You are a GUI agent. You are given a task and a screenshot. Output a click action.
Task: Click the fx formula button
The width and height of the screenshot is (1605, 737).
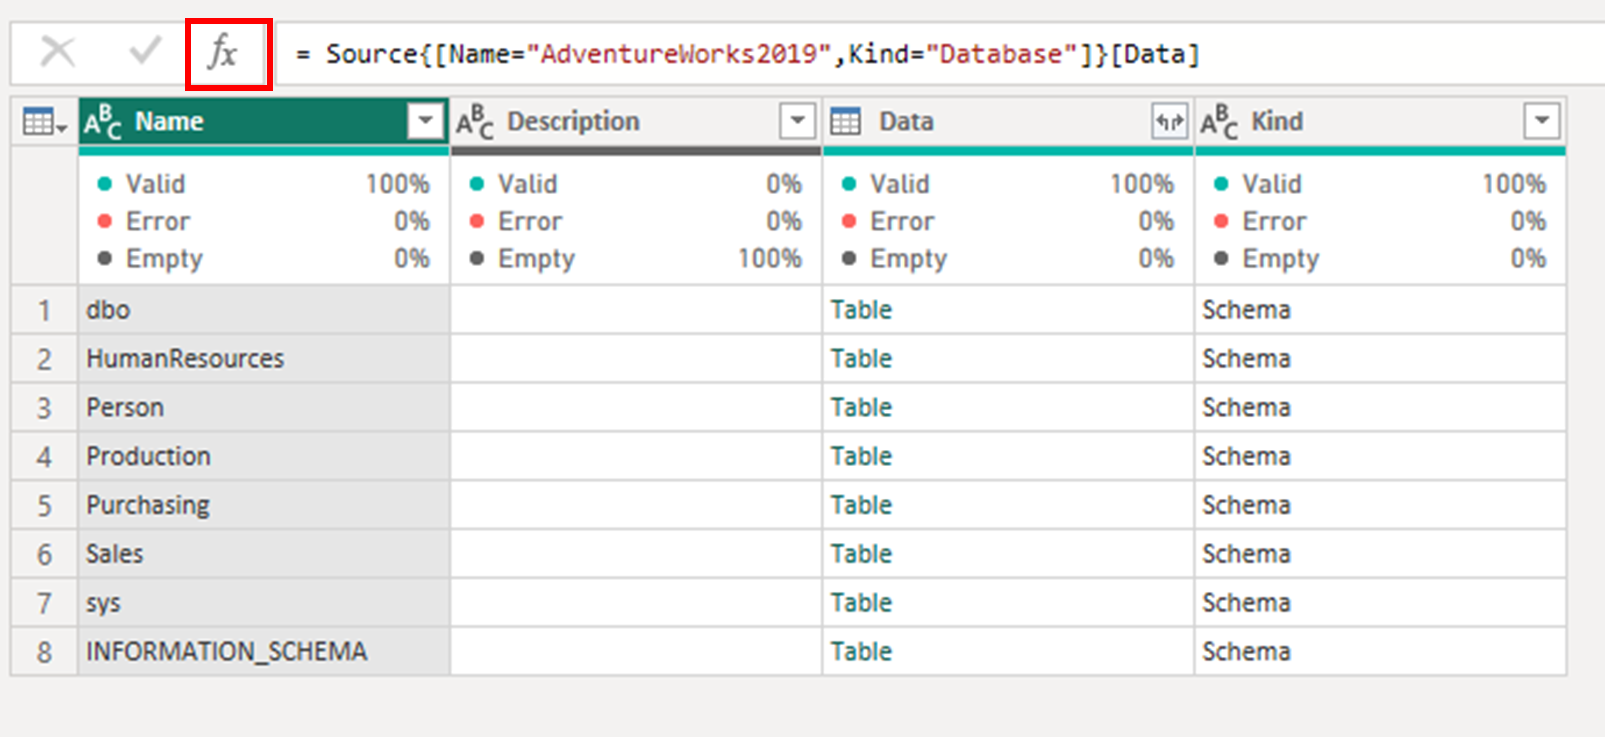point(223,51)
